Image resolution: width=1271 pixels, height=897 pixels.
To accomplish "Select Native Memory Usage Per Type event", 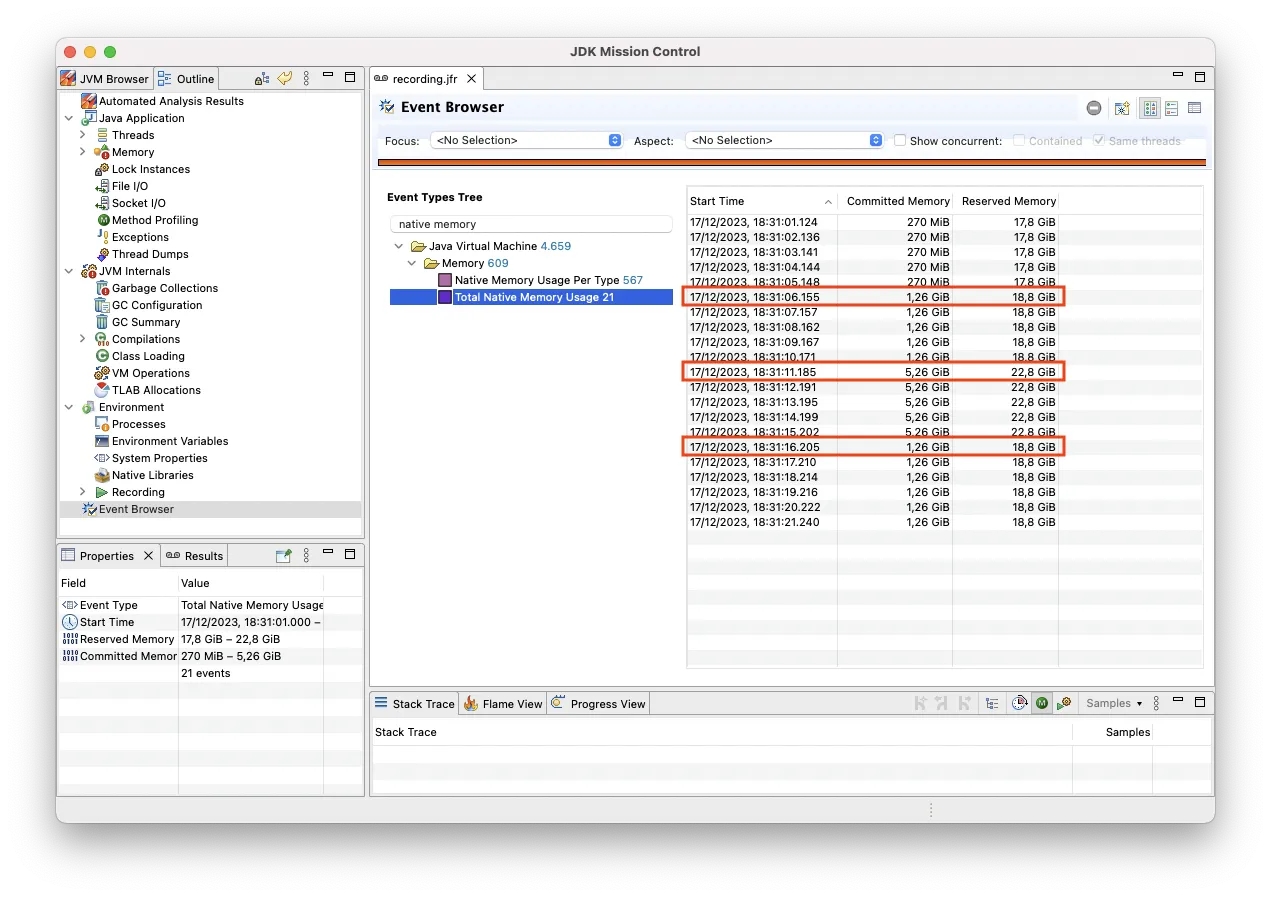I will [x=540, y=280].
